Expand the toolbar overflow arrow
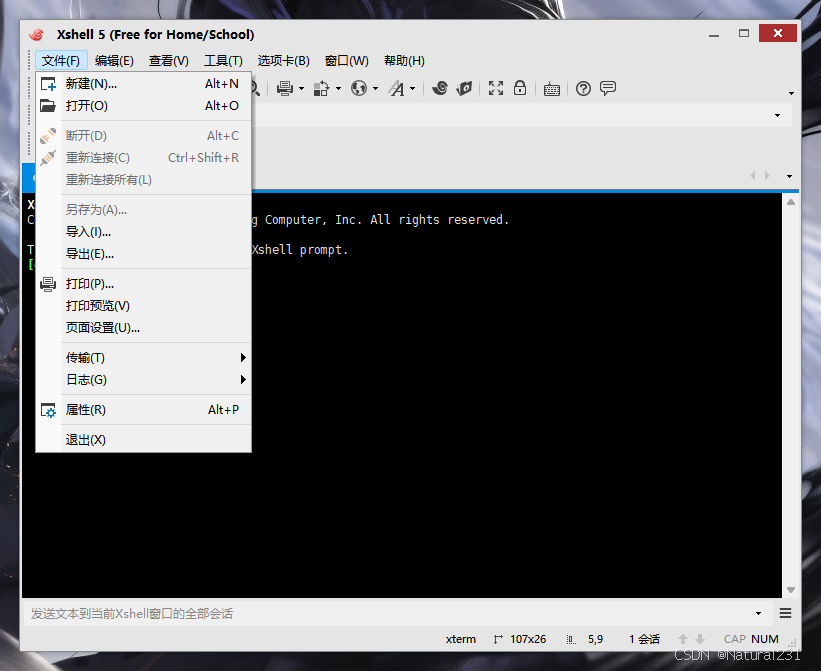The width and height of the screenshot is (821, 671). click(x=791, y=93)
